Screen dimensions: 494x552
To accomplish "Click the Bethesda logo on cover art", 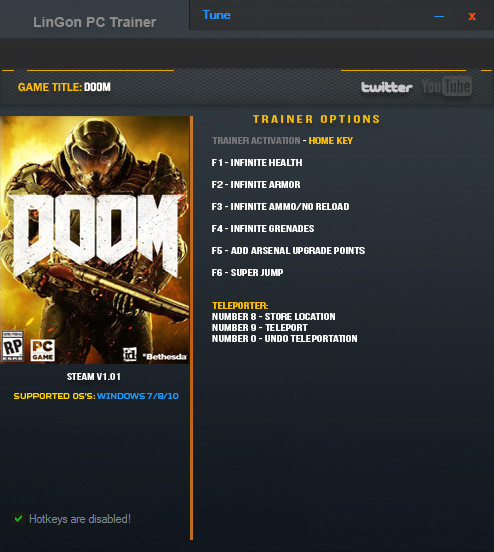I will 165,357.
